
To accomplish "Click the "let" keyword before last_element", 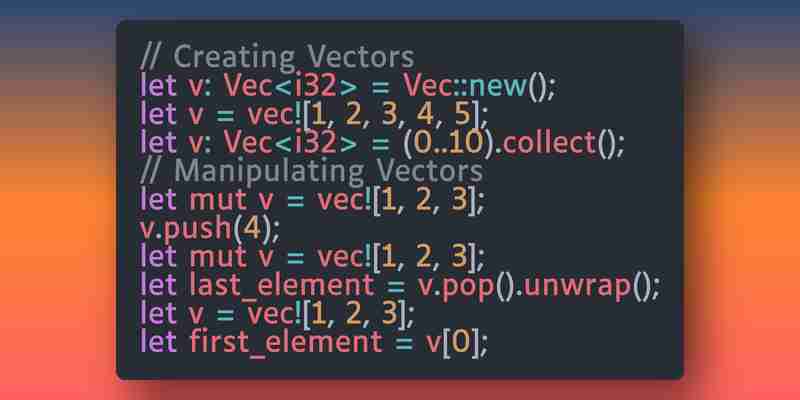I will click(159, 287).
